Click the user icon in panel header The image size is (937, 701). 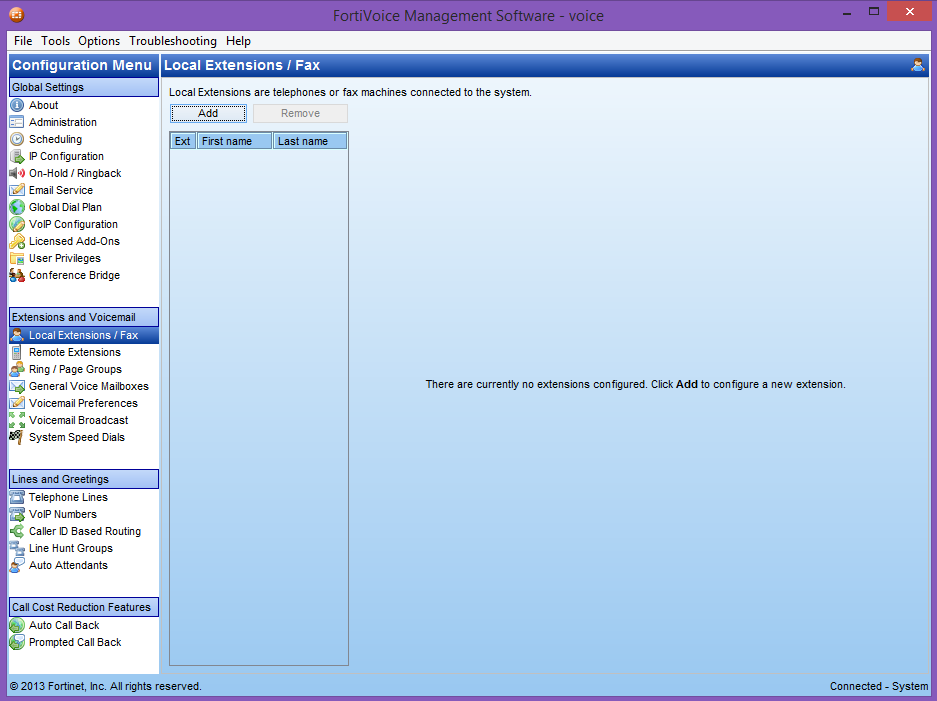(x=918, y=65)
